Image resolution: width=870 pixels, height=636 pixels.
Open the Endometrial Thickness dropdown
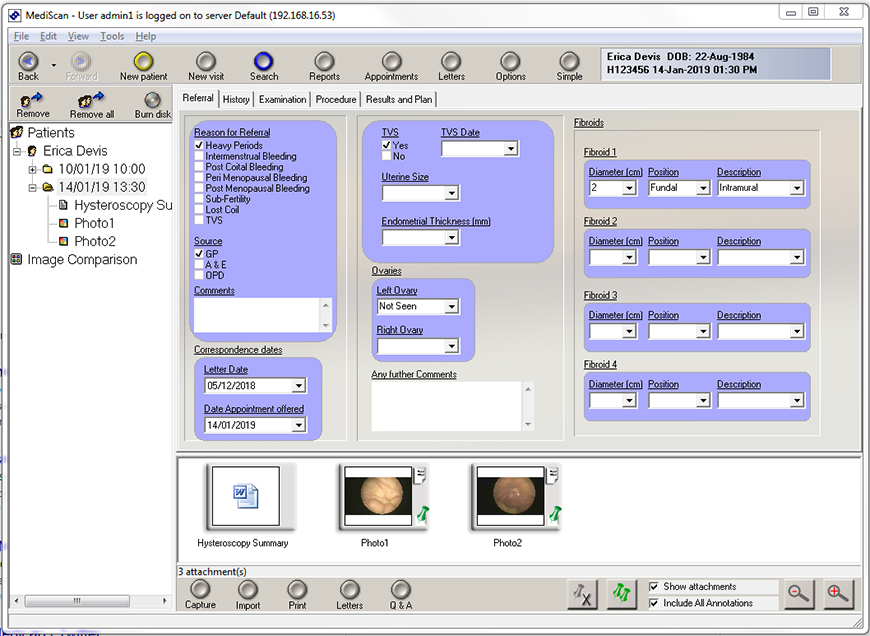452,238
